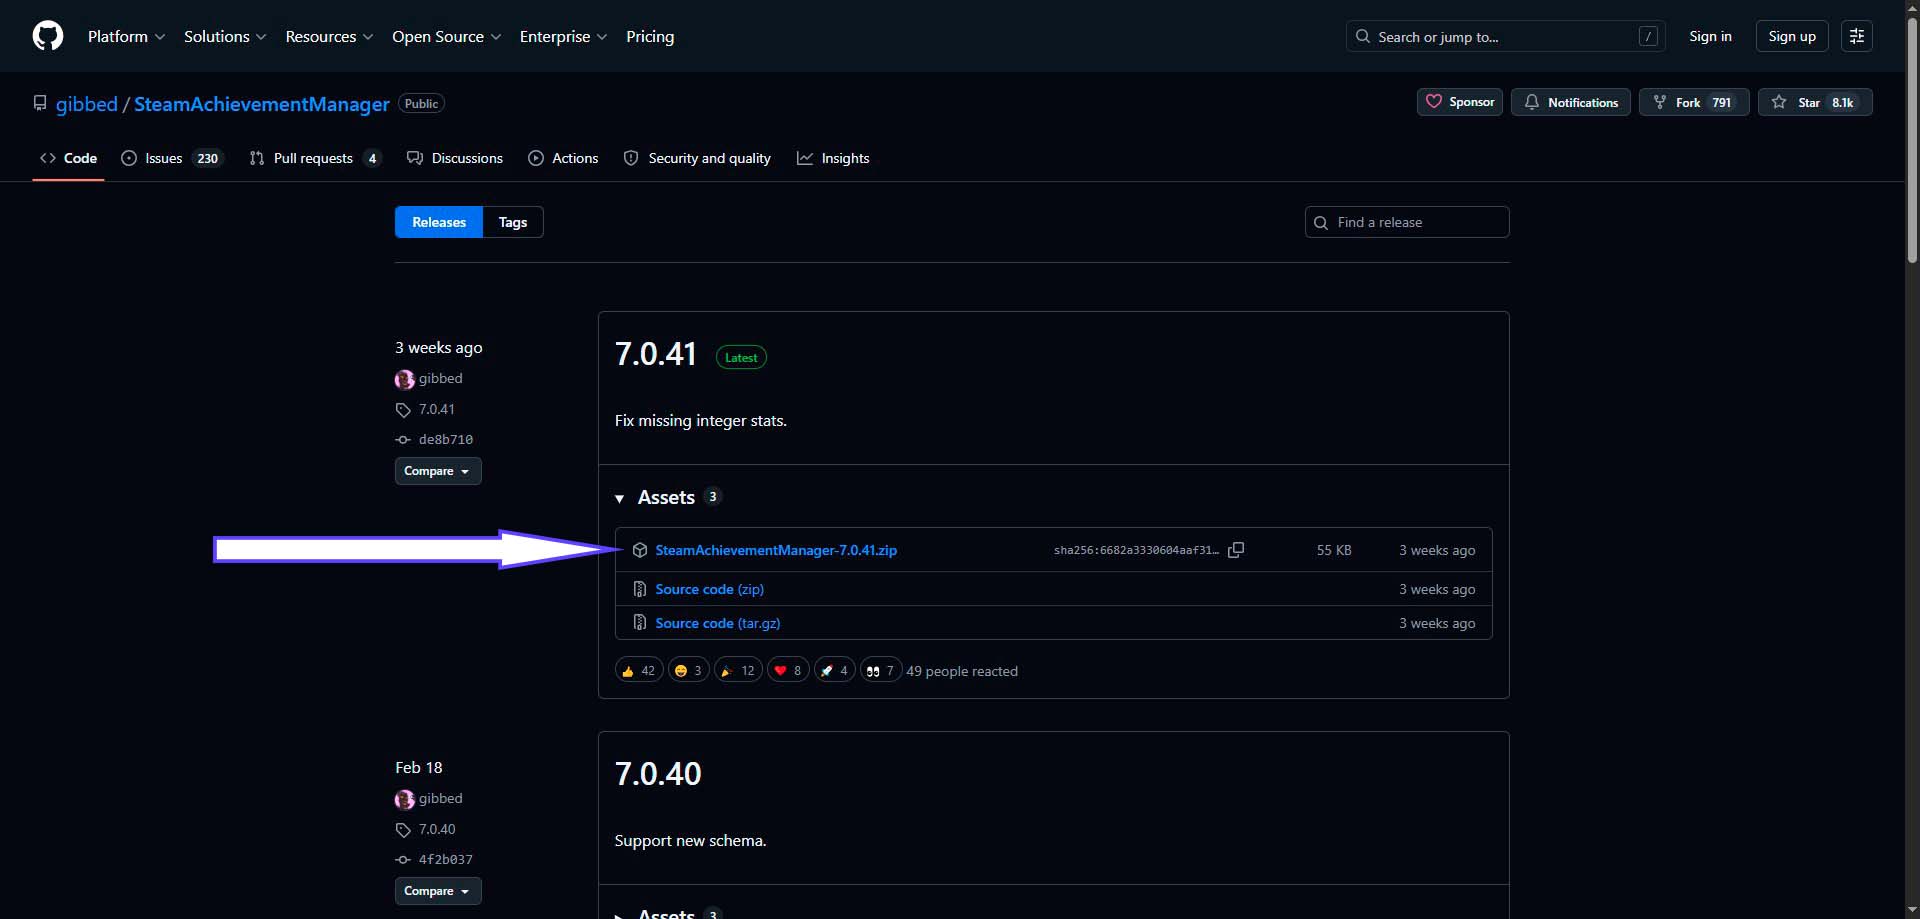Download Source code (zip)

(710, 589)
